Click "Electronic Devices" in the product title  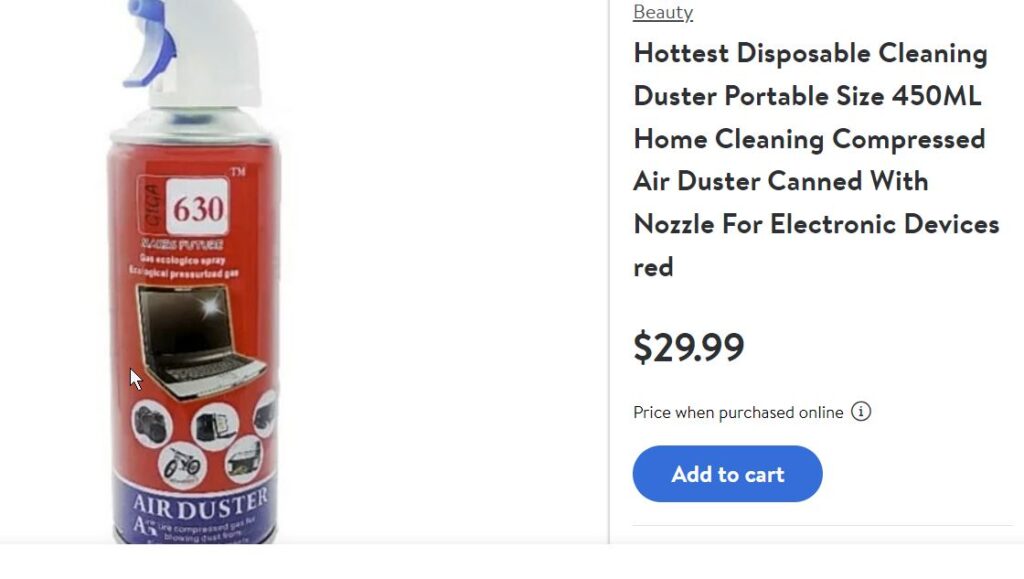click(885, 225)
